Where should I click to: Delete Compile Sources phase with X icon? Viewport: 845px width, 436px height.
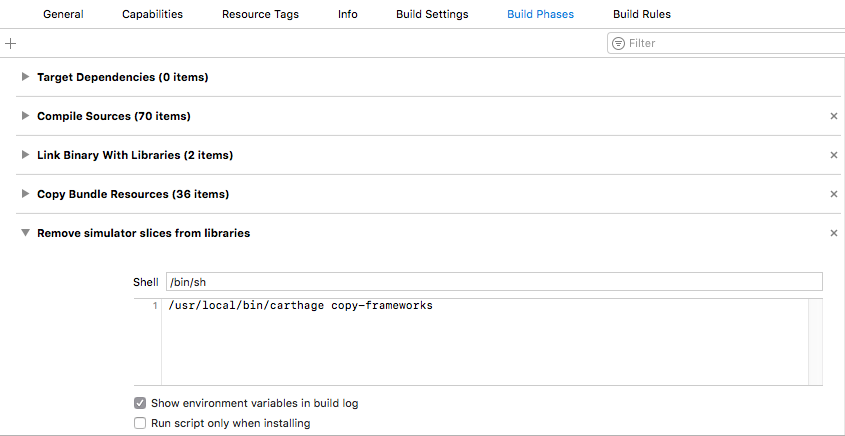pyautogui.click(x=834, y=116)
